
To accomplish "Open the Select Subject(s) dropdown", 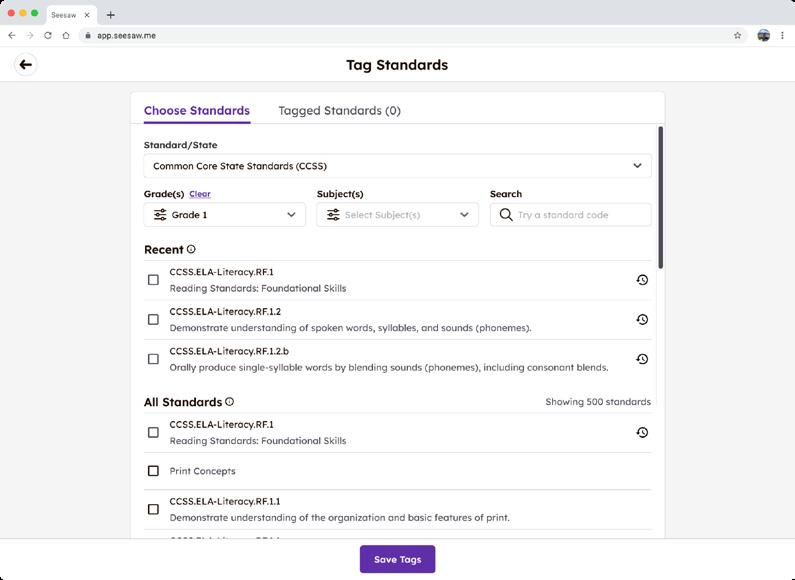I will [397, 215].
